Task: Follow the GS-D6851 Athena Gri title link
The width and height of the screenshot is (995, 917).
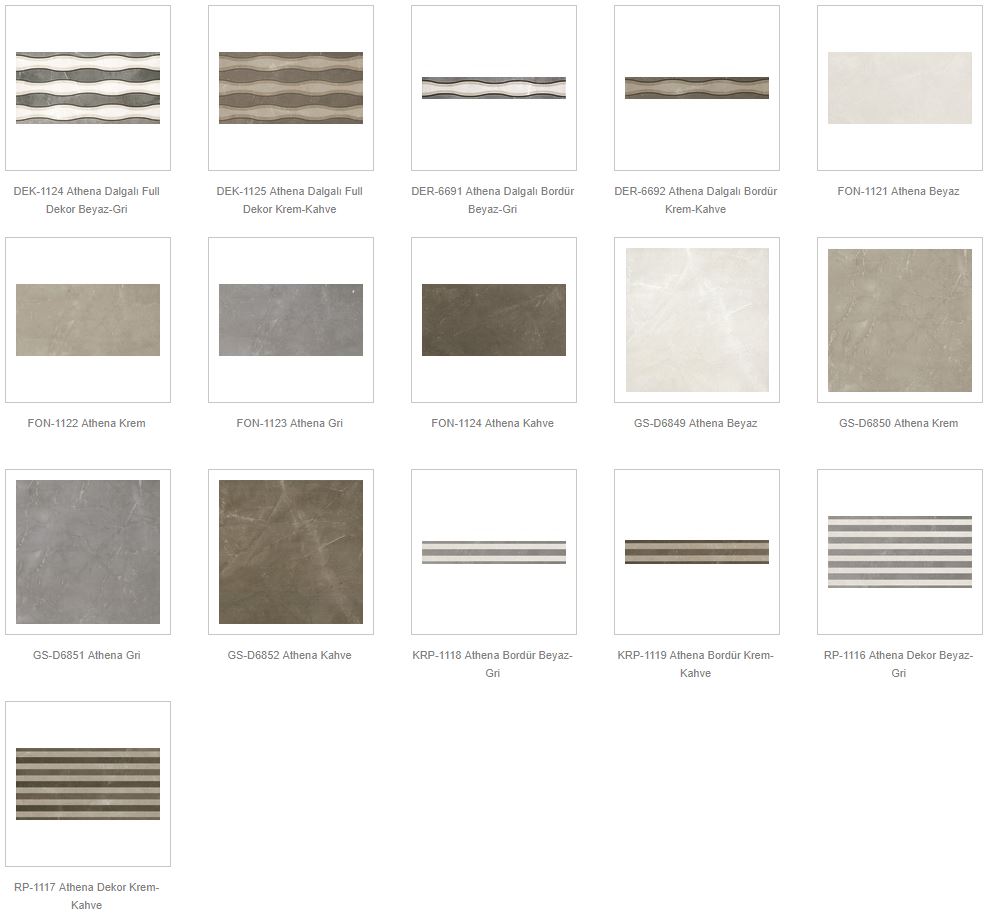Action: click(86, 655)
